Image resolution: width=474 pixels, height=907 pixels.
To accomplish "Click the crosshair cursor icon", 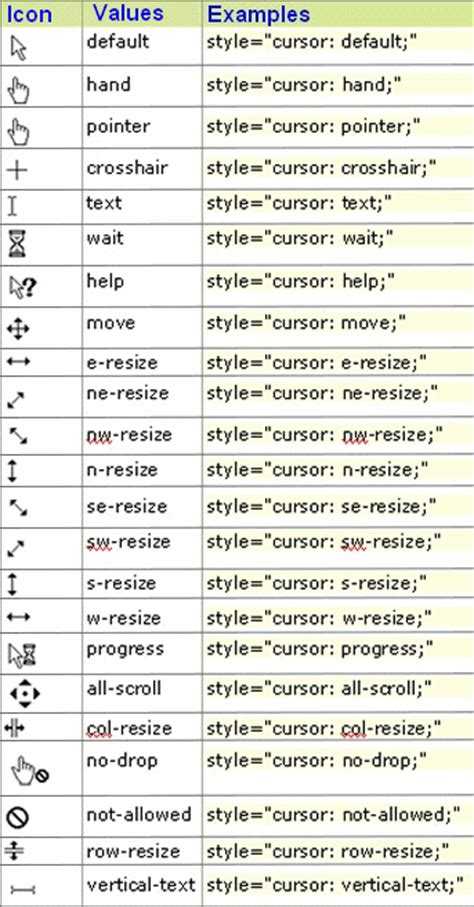I will point(17,171).
